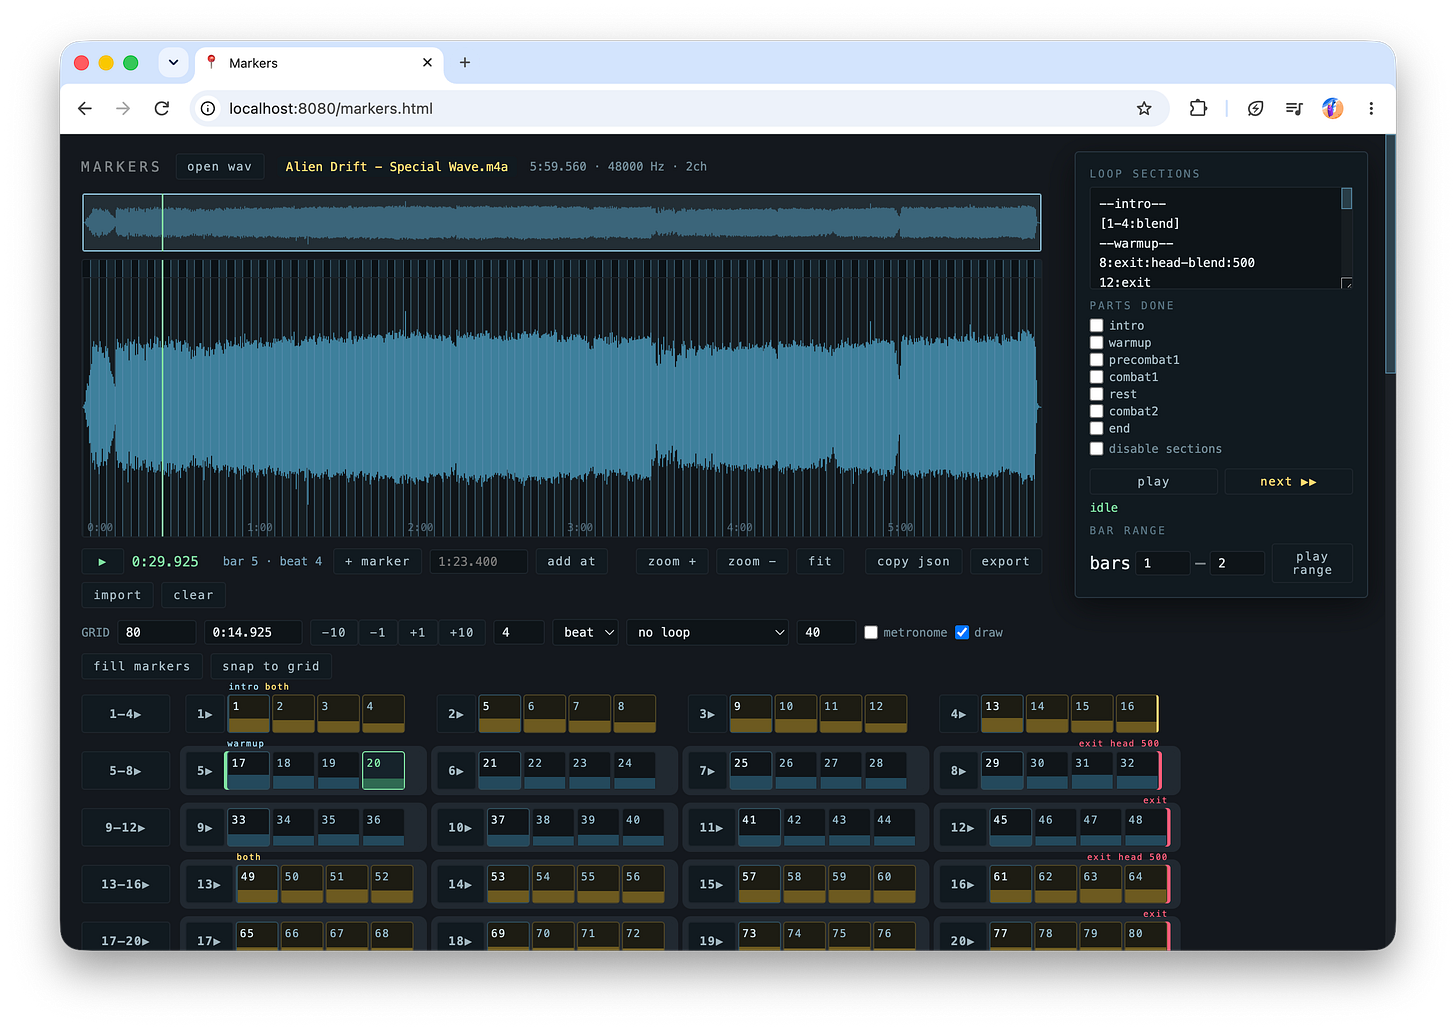Play bar group 2
Image resolution: width=1456 pixels, height=1030 pixels.
pos(456,714)
